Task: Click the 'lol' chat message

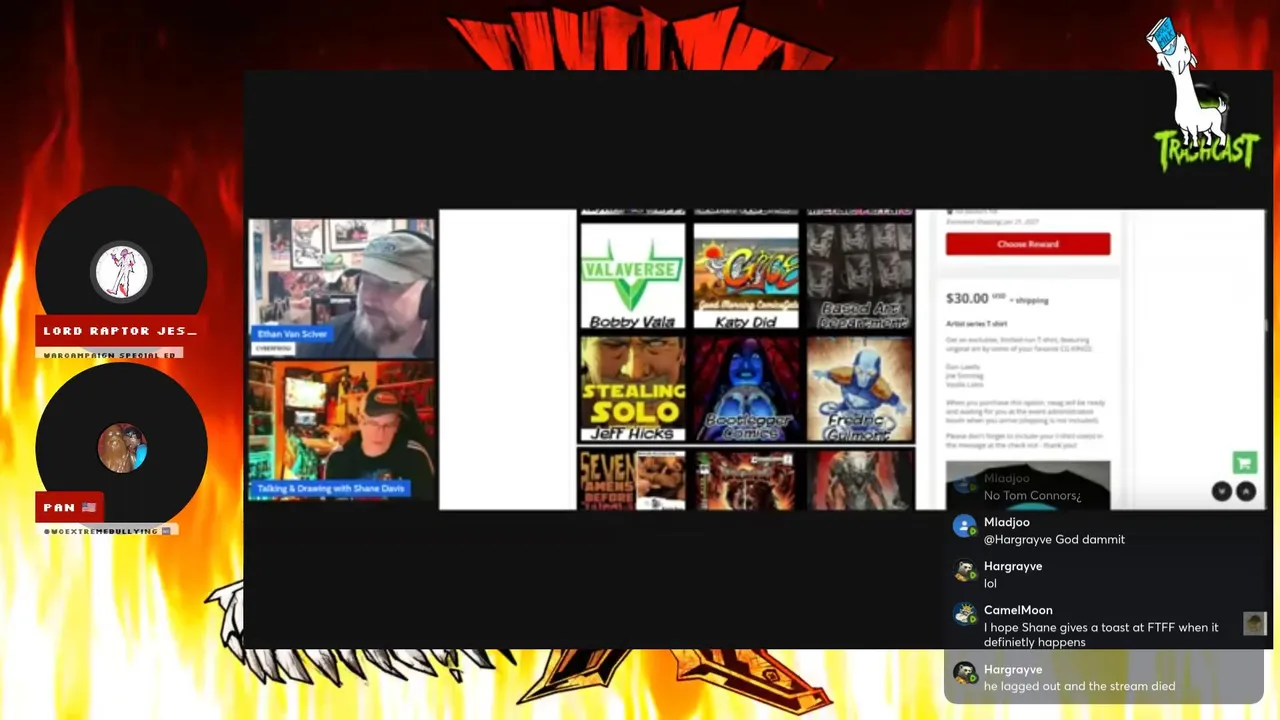Action: pyautogui.click(x=990, y=583)
